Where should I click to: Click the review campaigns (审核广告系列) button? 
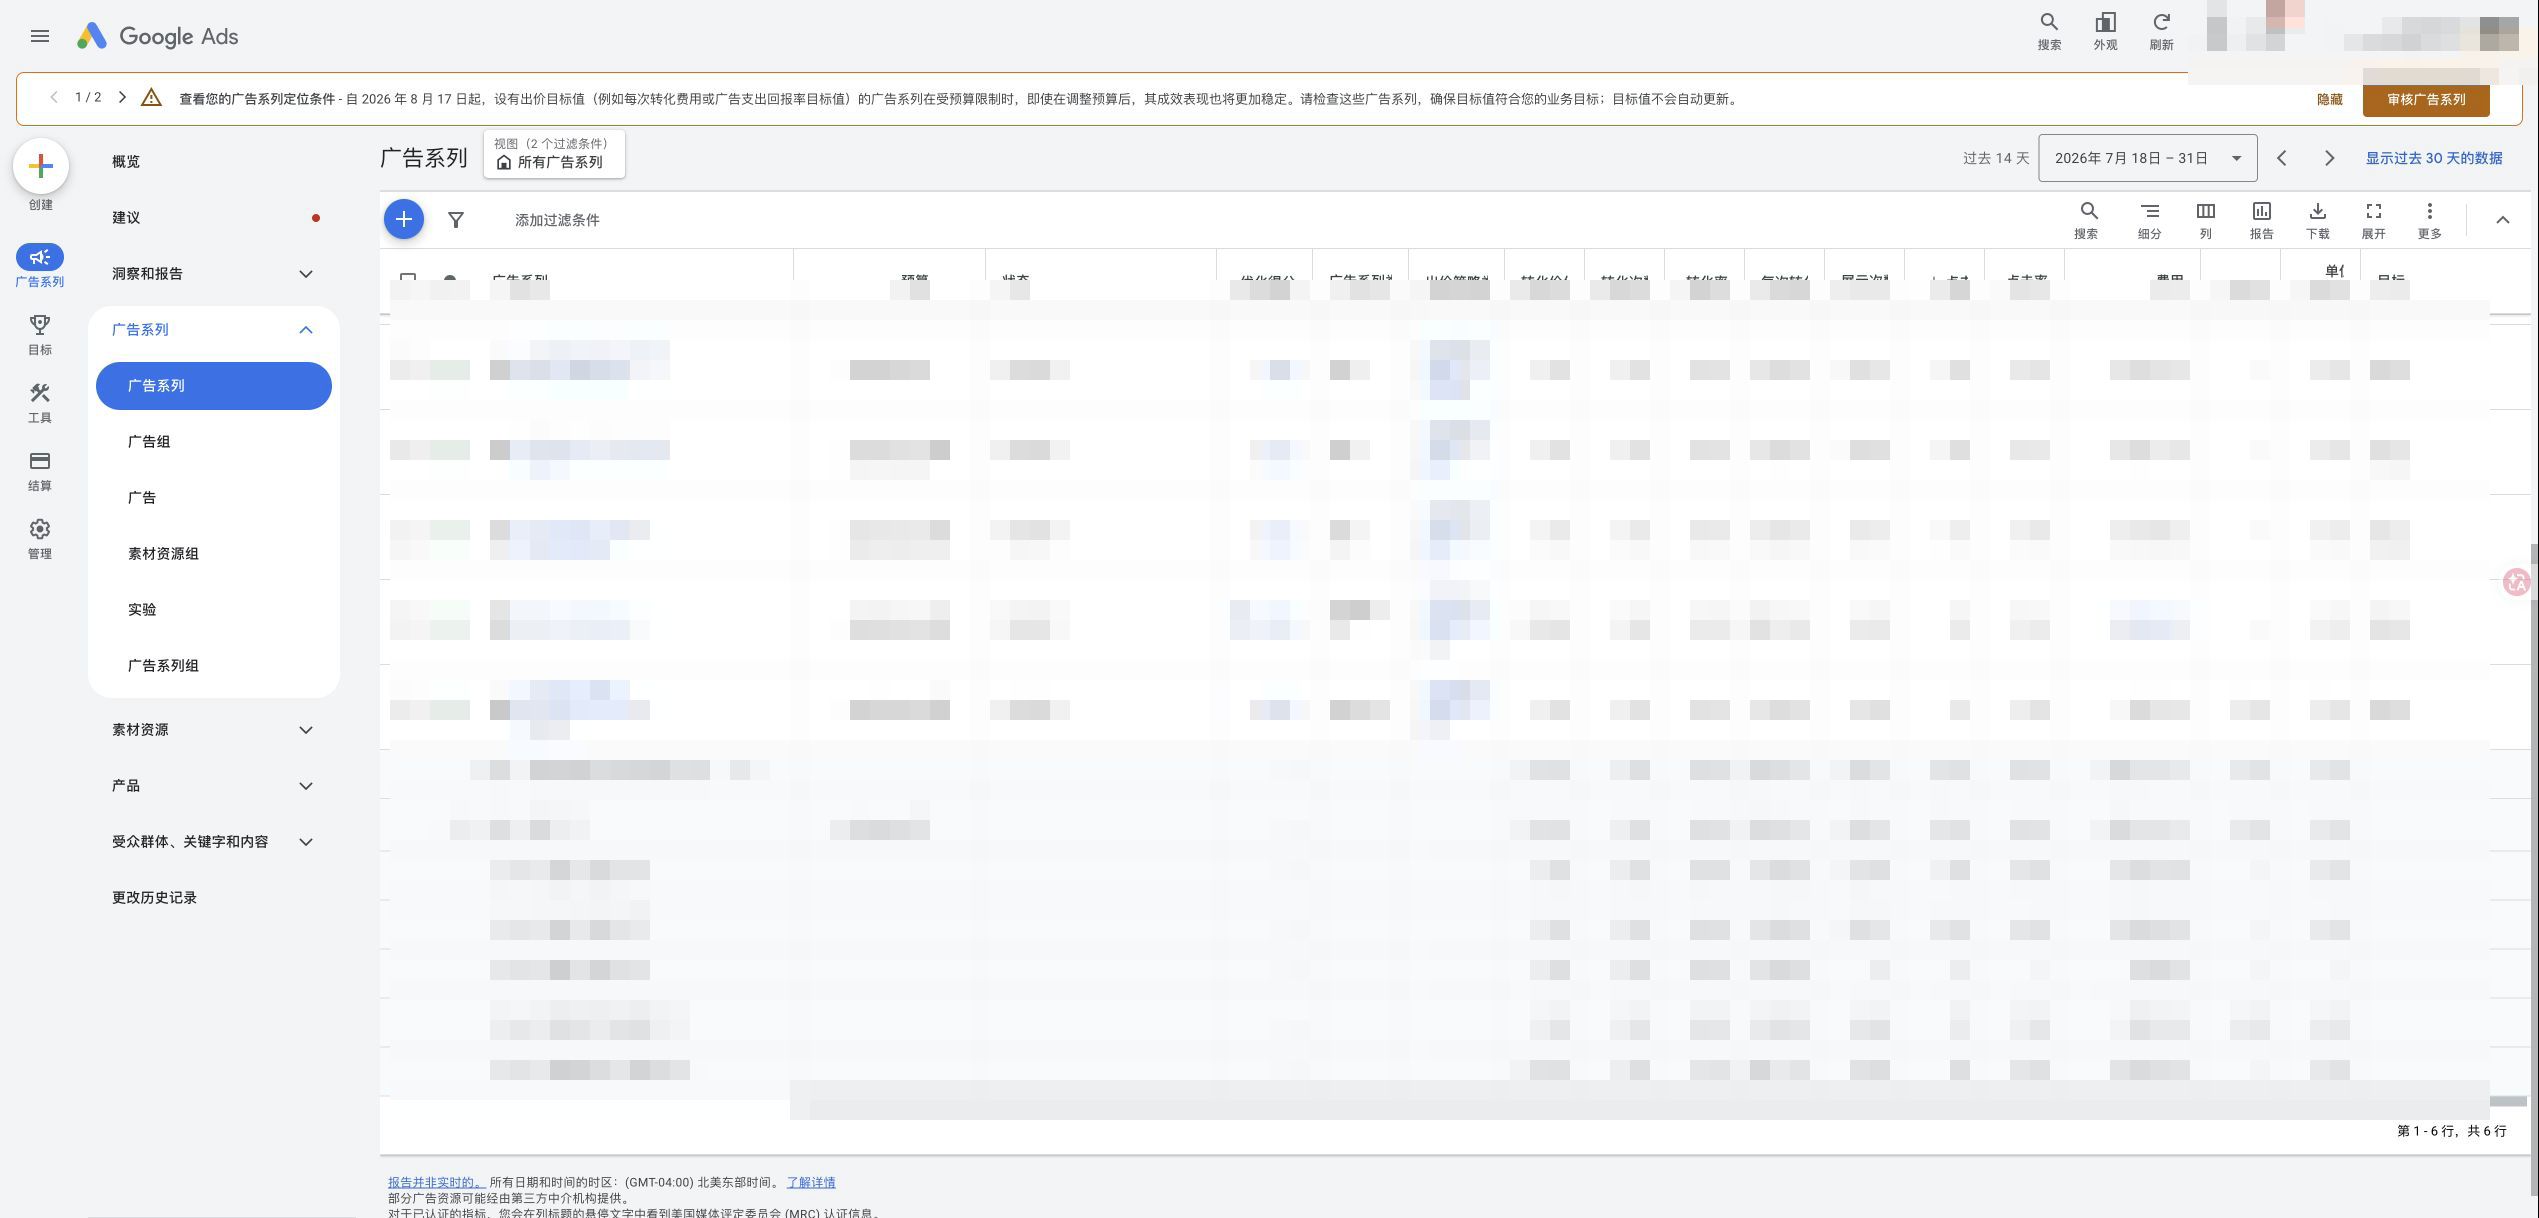tap(2425, 99)
